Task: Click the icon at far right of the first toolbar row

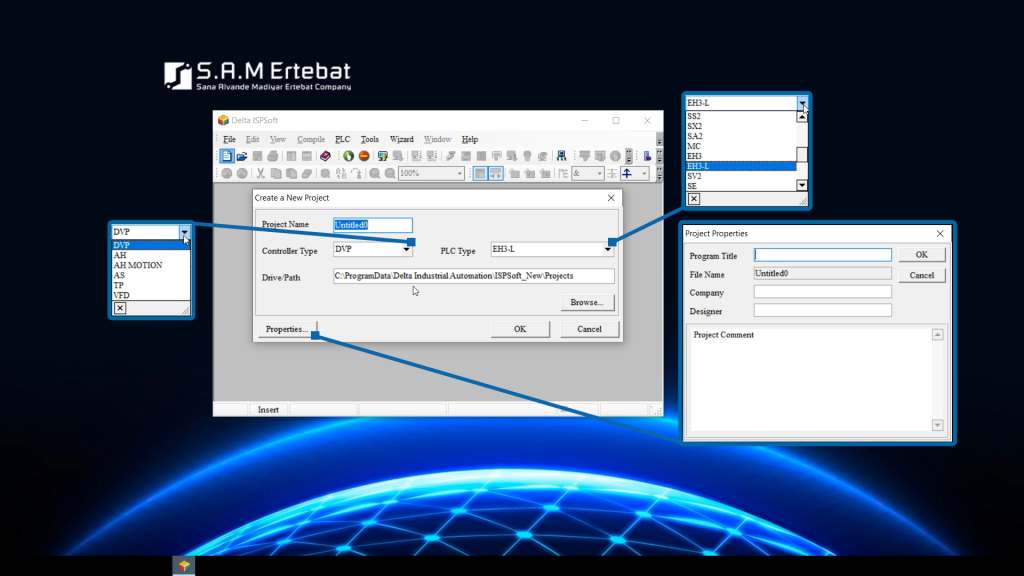Action: [x=647, y=156]
